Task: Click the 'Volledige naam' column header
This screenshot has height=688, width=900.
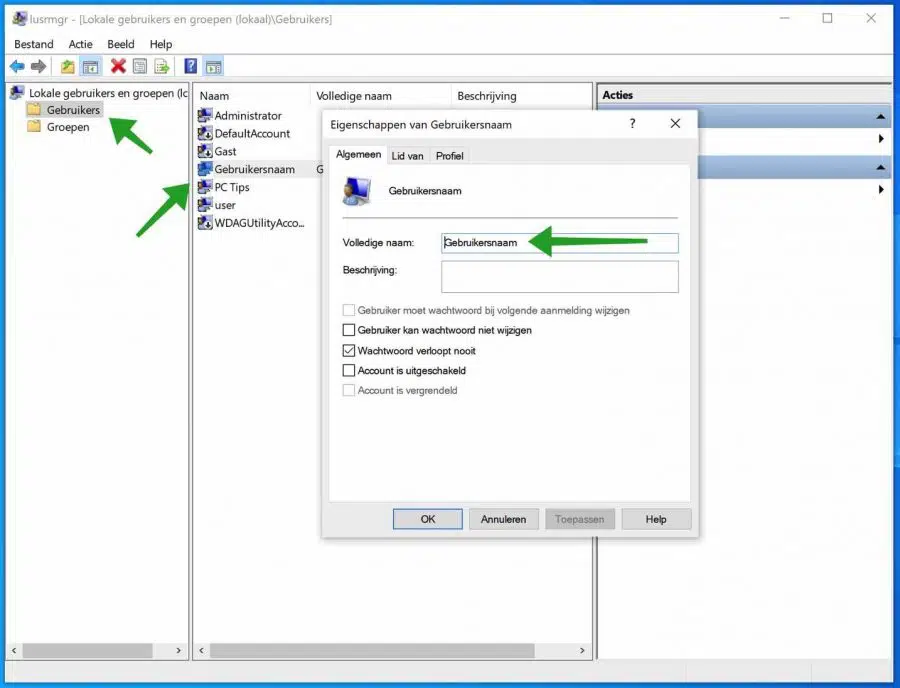Action: (381, 96)
